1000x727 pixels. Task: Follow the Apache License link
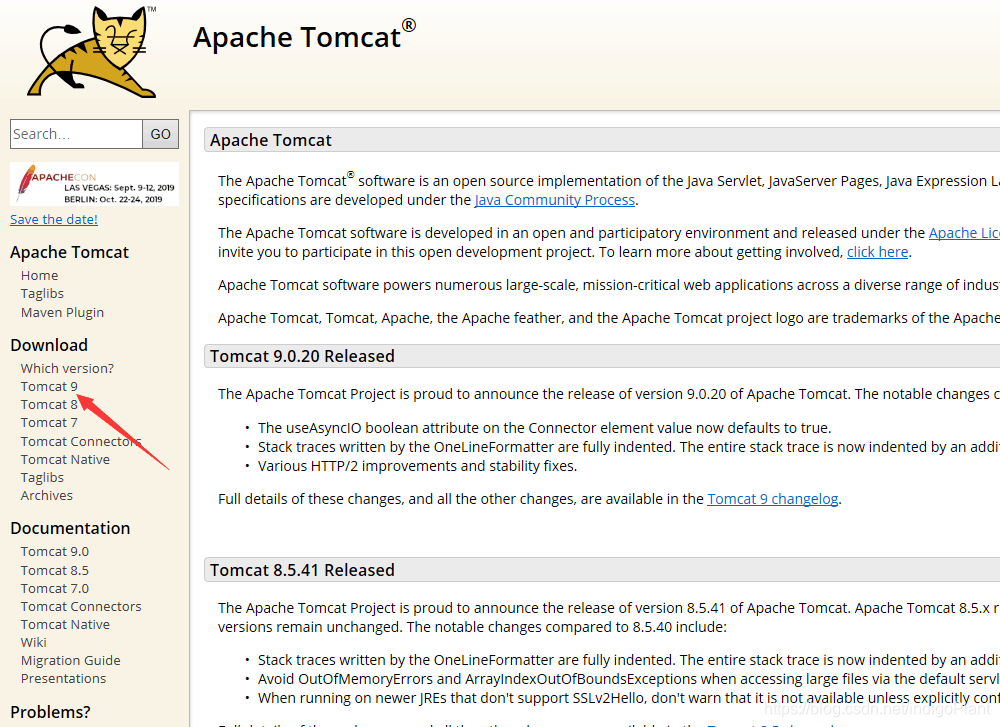pos(964,233)
